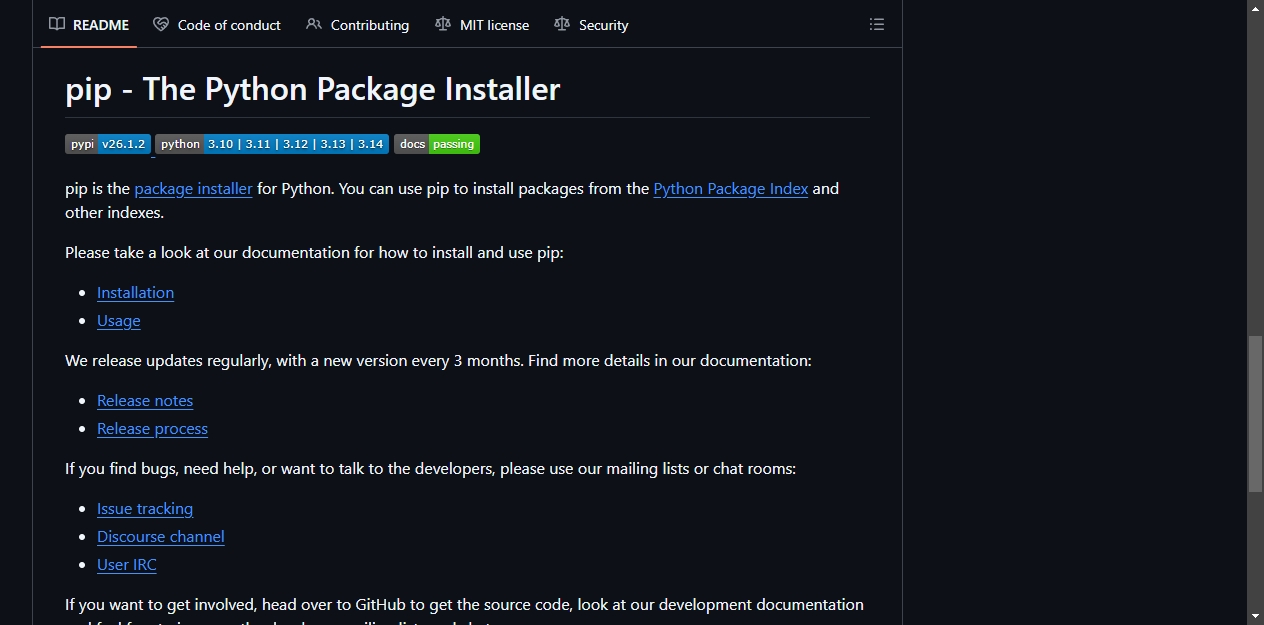Switch to the Contributing tab
The image size is (1264, 625).
(358, 25)
